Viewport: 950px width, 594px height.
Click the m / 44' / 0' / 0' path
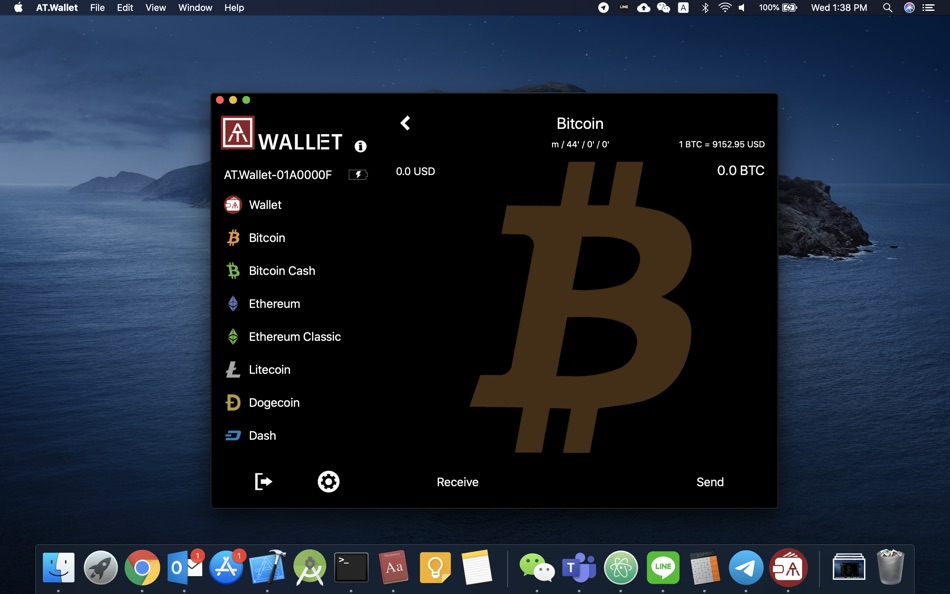click(x=580, y=144)
